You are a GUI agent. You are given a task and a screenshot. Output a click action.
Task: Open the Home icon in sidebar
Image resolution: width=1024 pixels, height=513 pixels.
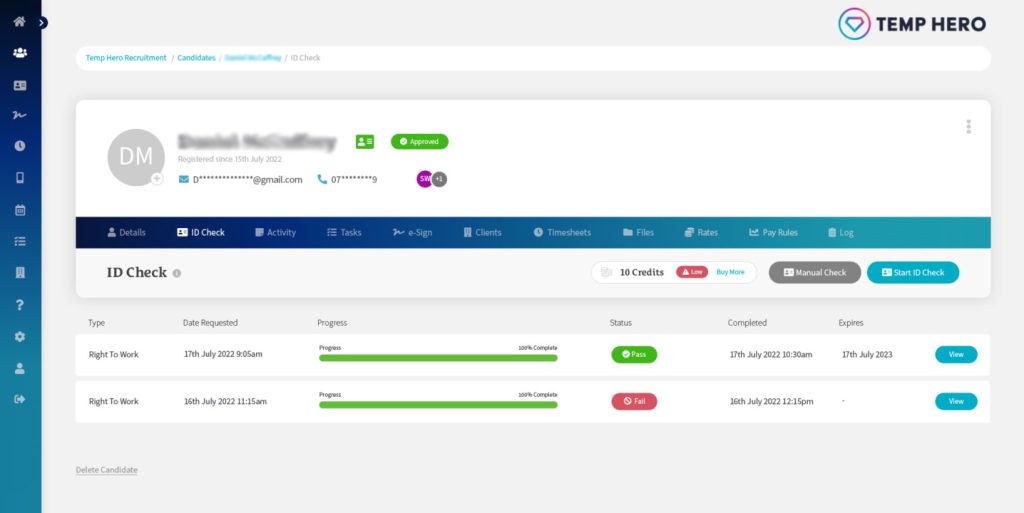coord(20,22)
